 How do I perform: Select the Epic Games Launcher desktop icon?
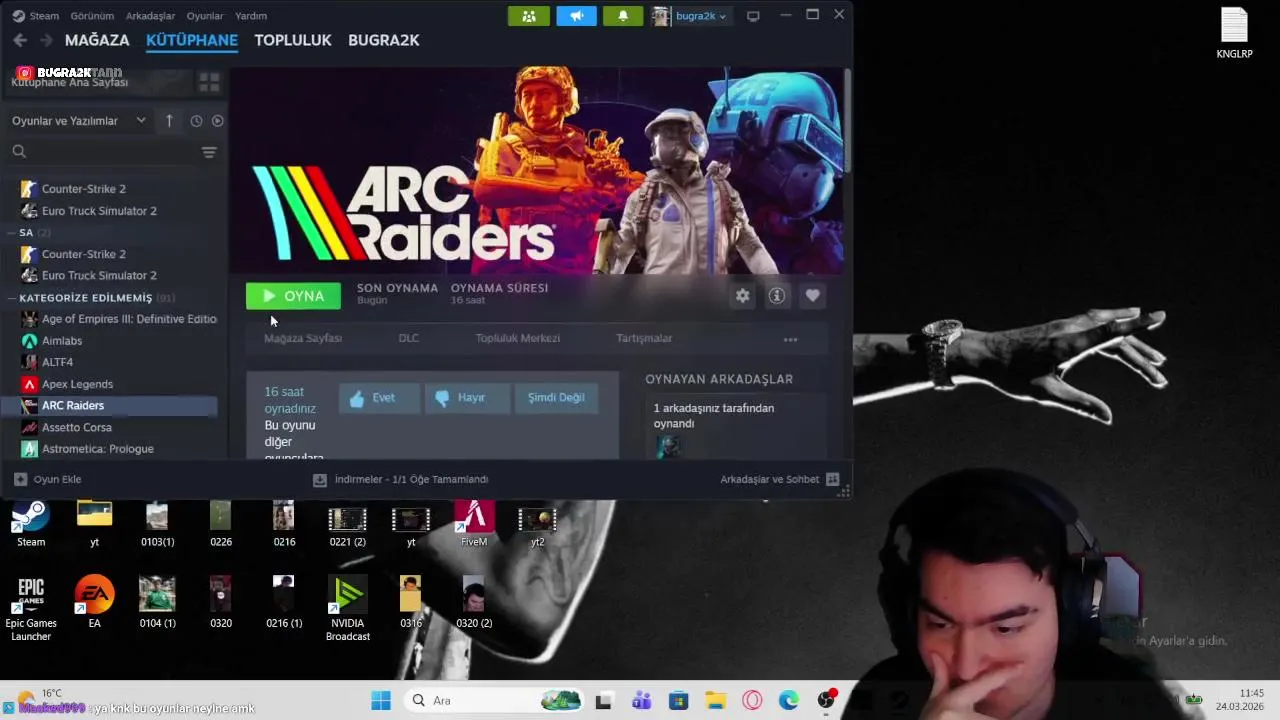click(31, 609)
